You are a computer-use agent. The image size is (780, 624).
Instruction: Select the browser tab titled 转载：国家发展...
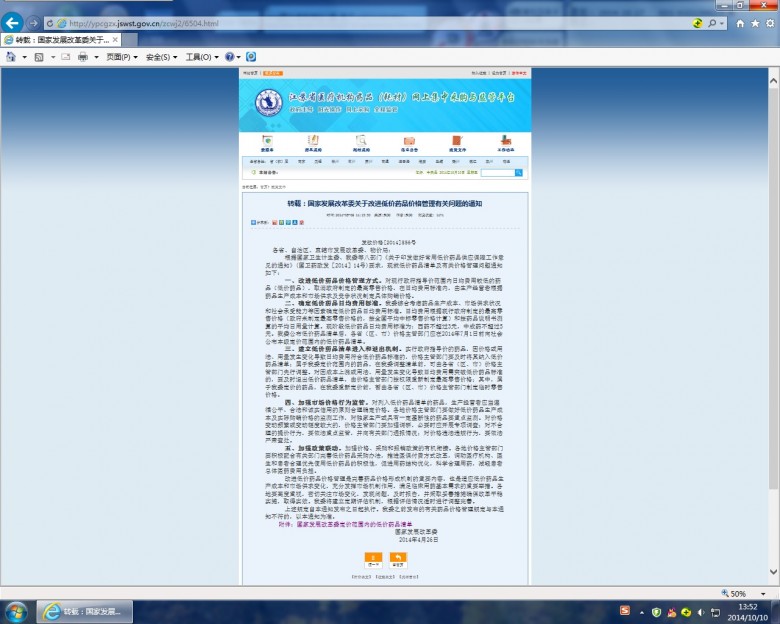(x=60, y=39)
